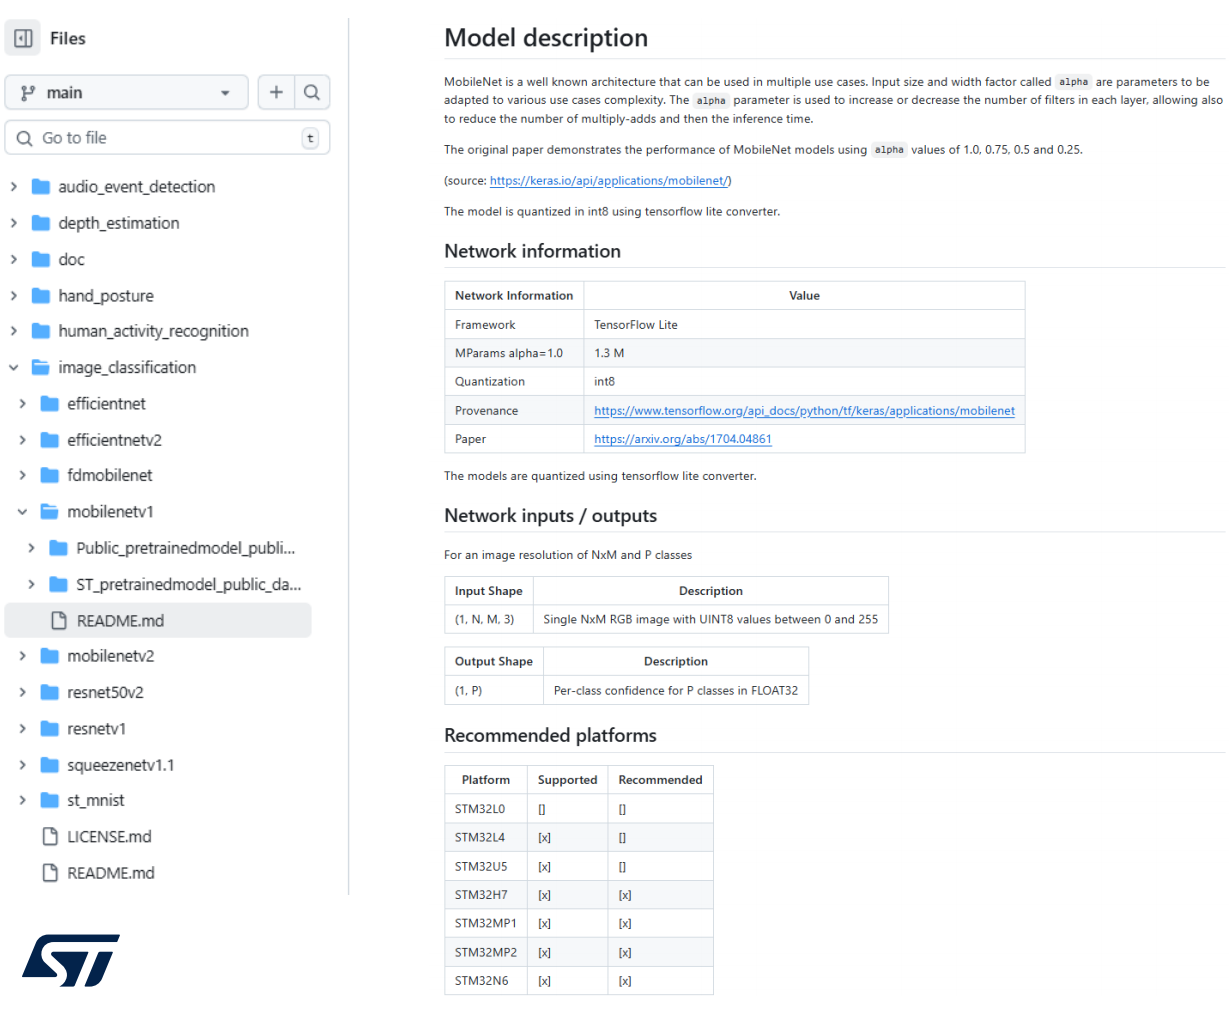Click the resnet50v2 folder icon
The width and height of the screenshot is (1231, 1015).
50,692
